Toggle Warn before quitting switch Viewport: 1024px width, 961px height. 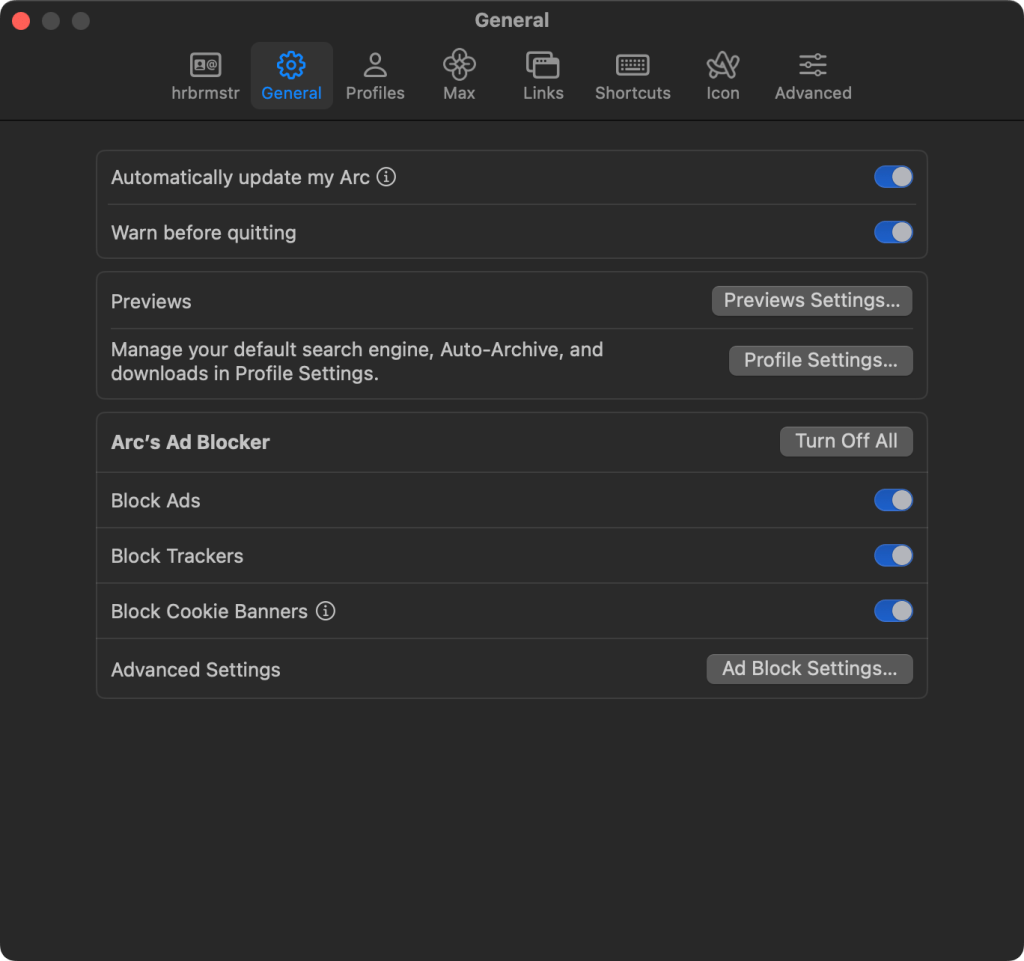pos(893,232)
